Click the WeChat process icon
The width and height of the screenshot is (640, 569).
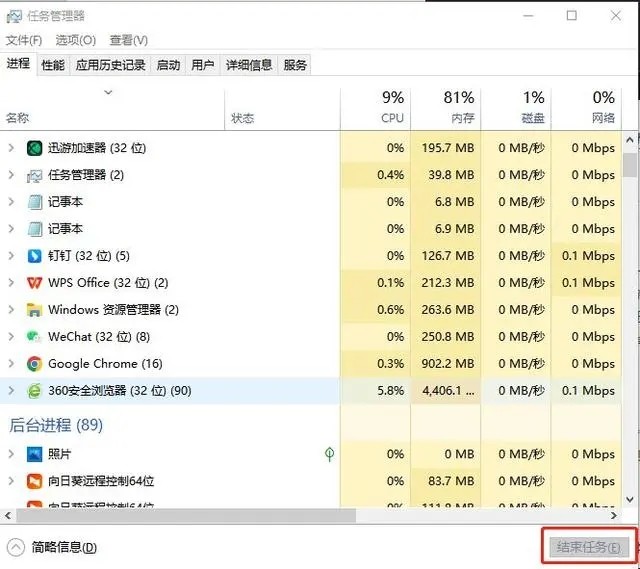coord(35,337)
